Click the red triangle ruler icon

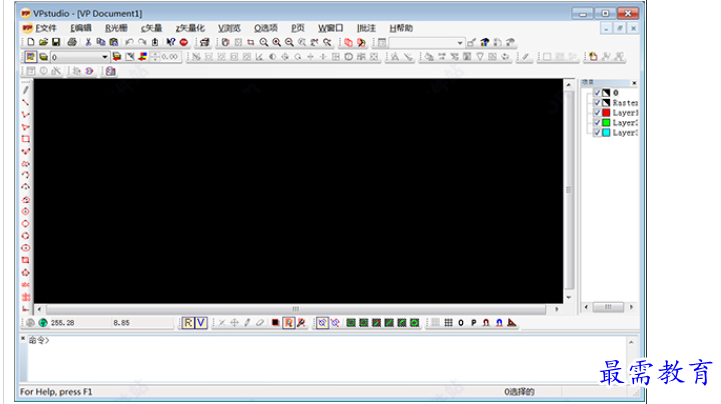(x=512, y=323)
